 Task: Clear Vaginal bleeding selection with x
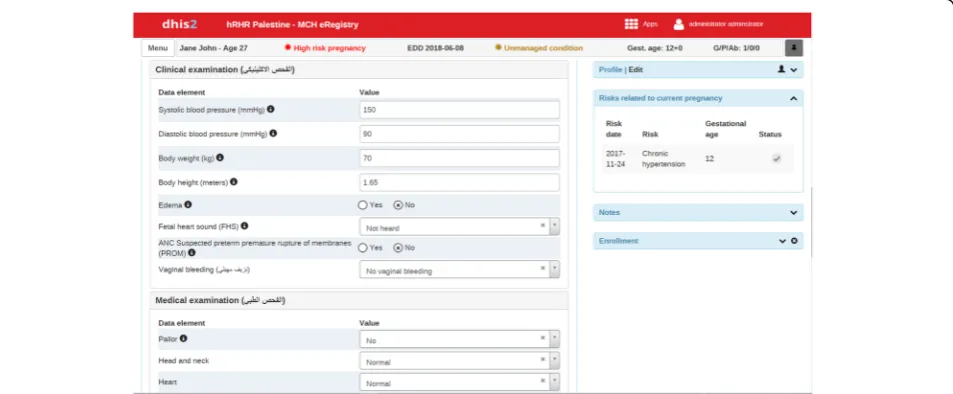pyautogui.click(x=543, y=269)
